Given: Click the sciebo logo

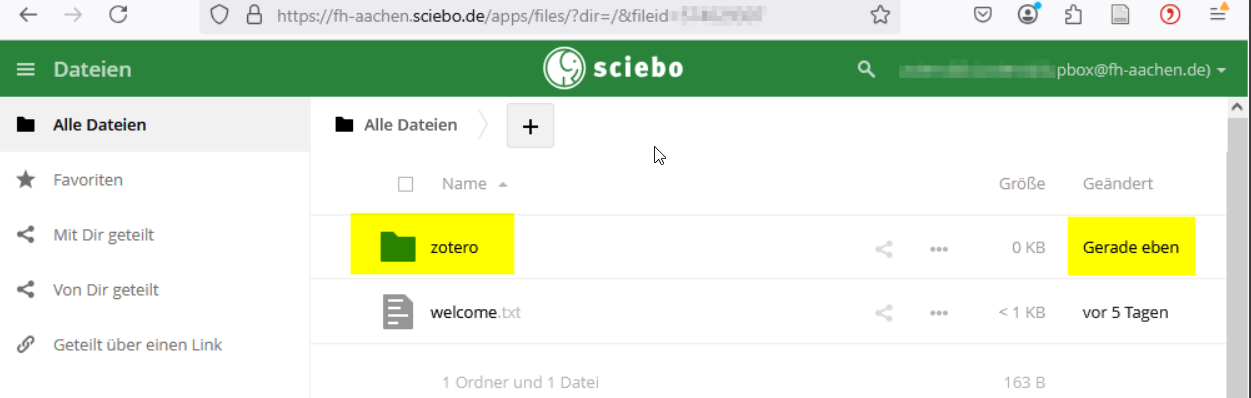Looking at the screenshot, I should (614, 68).
